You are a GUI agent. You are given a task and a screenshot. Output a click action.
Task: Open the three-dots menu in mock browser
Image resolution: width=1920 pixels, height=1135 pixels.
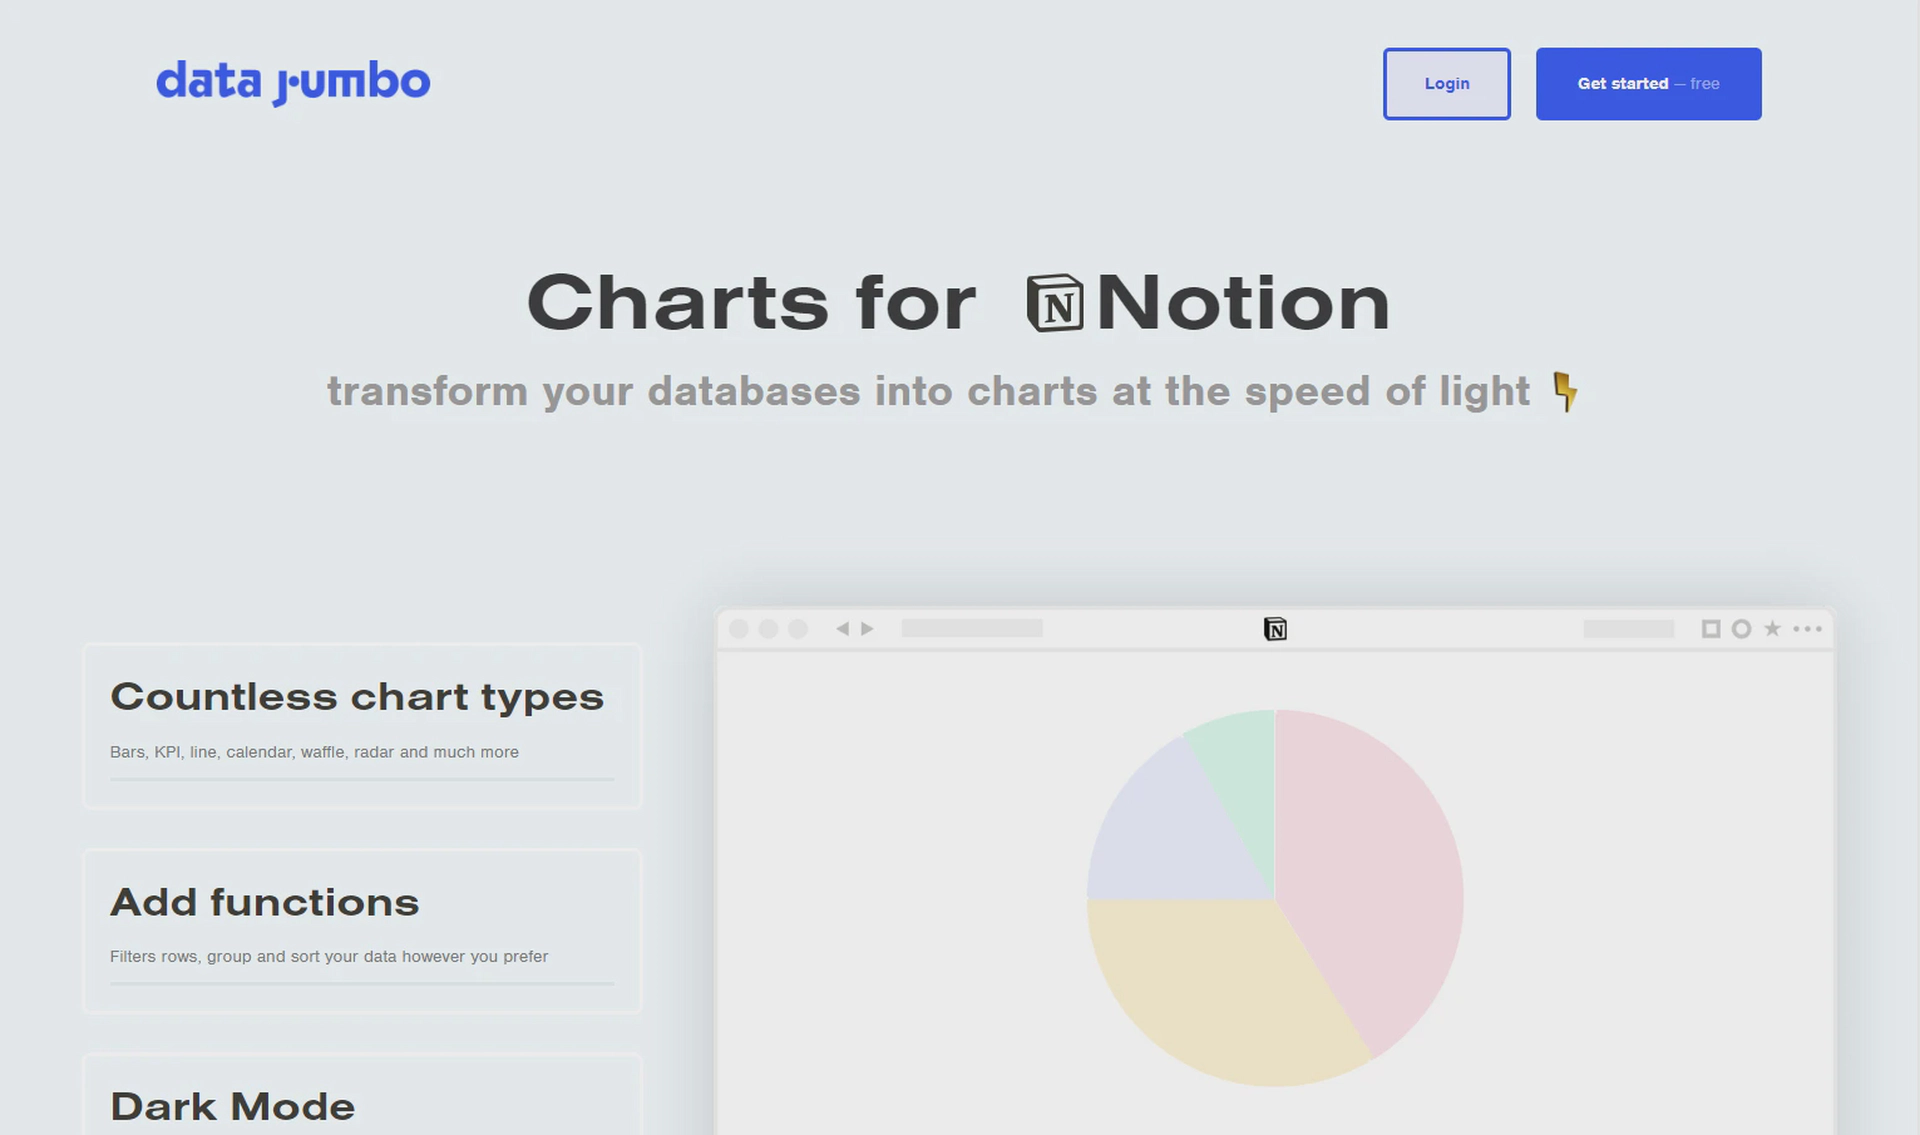[x=1807, y=629]
